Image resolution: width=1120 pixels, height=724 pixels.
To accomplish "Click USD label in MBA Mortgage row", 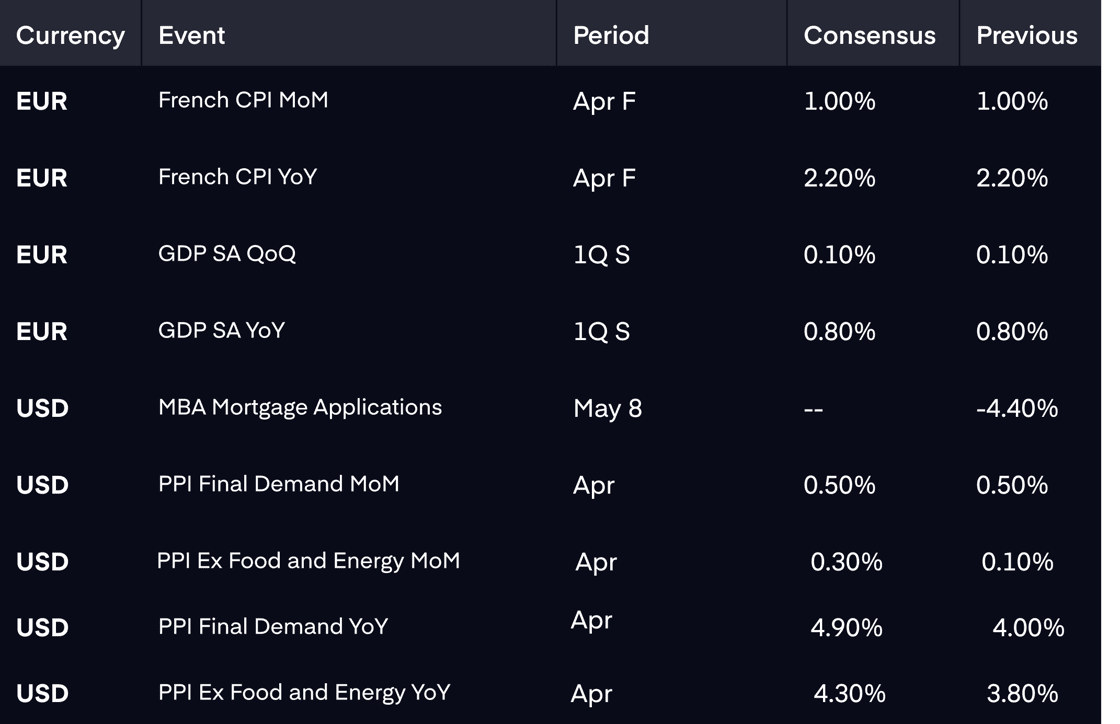I will tap(42, 408).
